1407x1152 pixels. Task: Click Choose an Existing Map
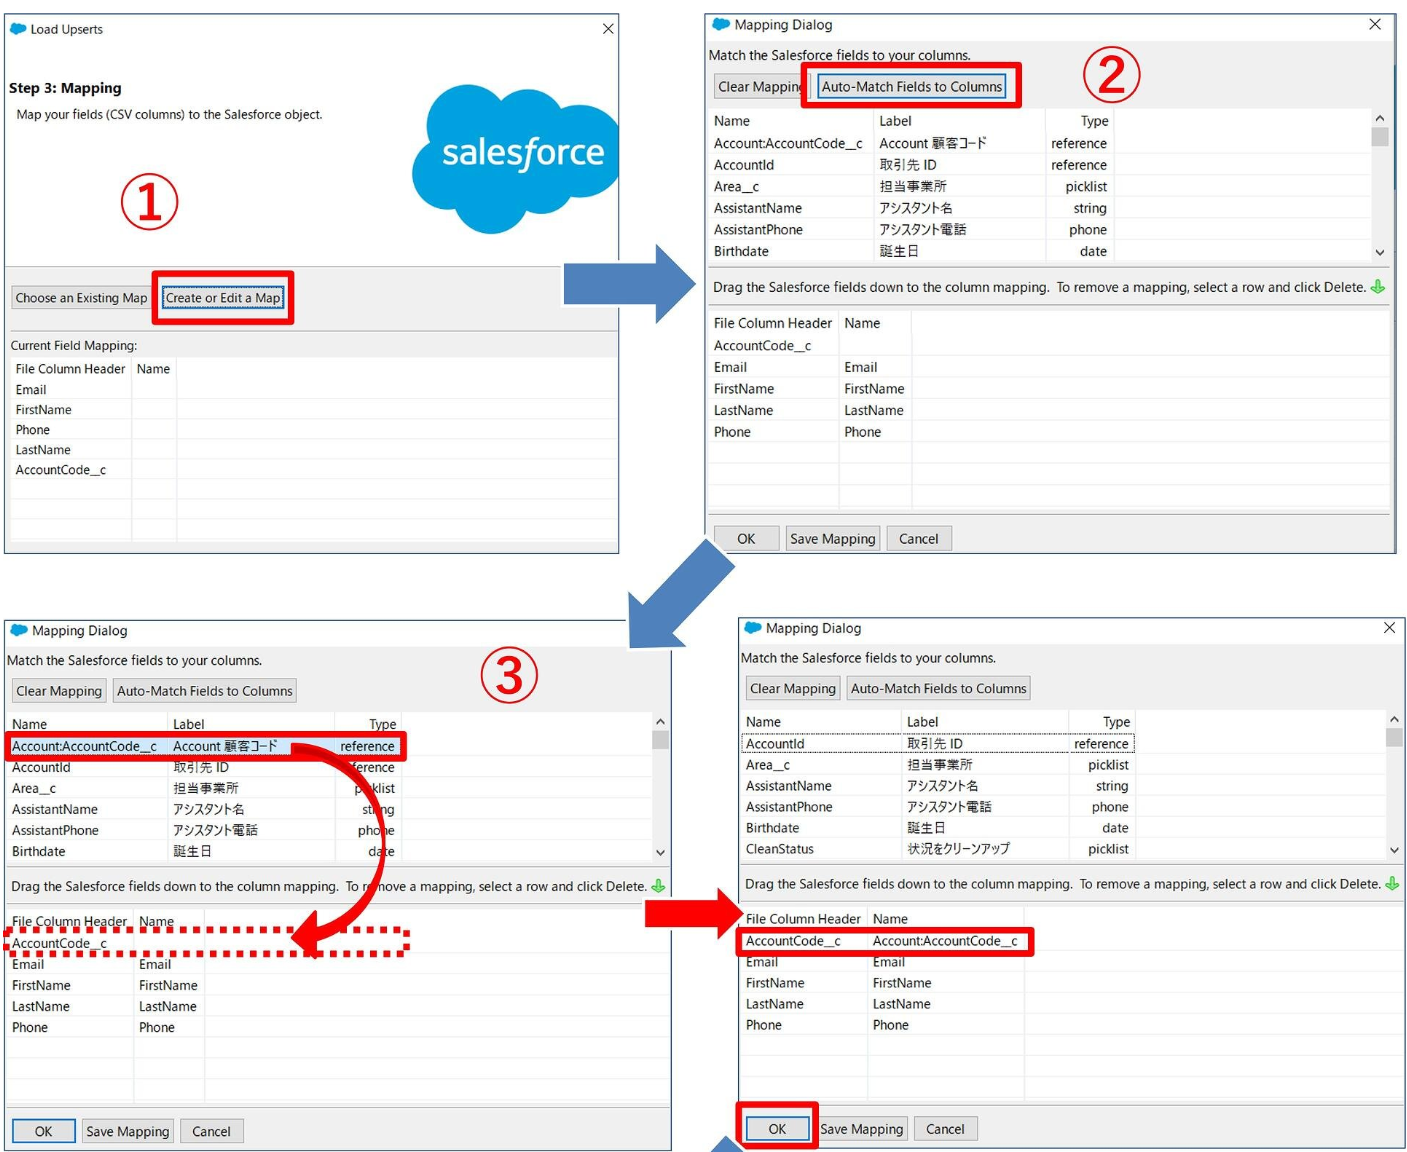tap(80, 297)
